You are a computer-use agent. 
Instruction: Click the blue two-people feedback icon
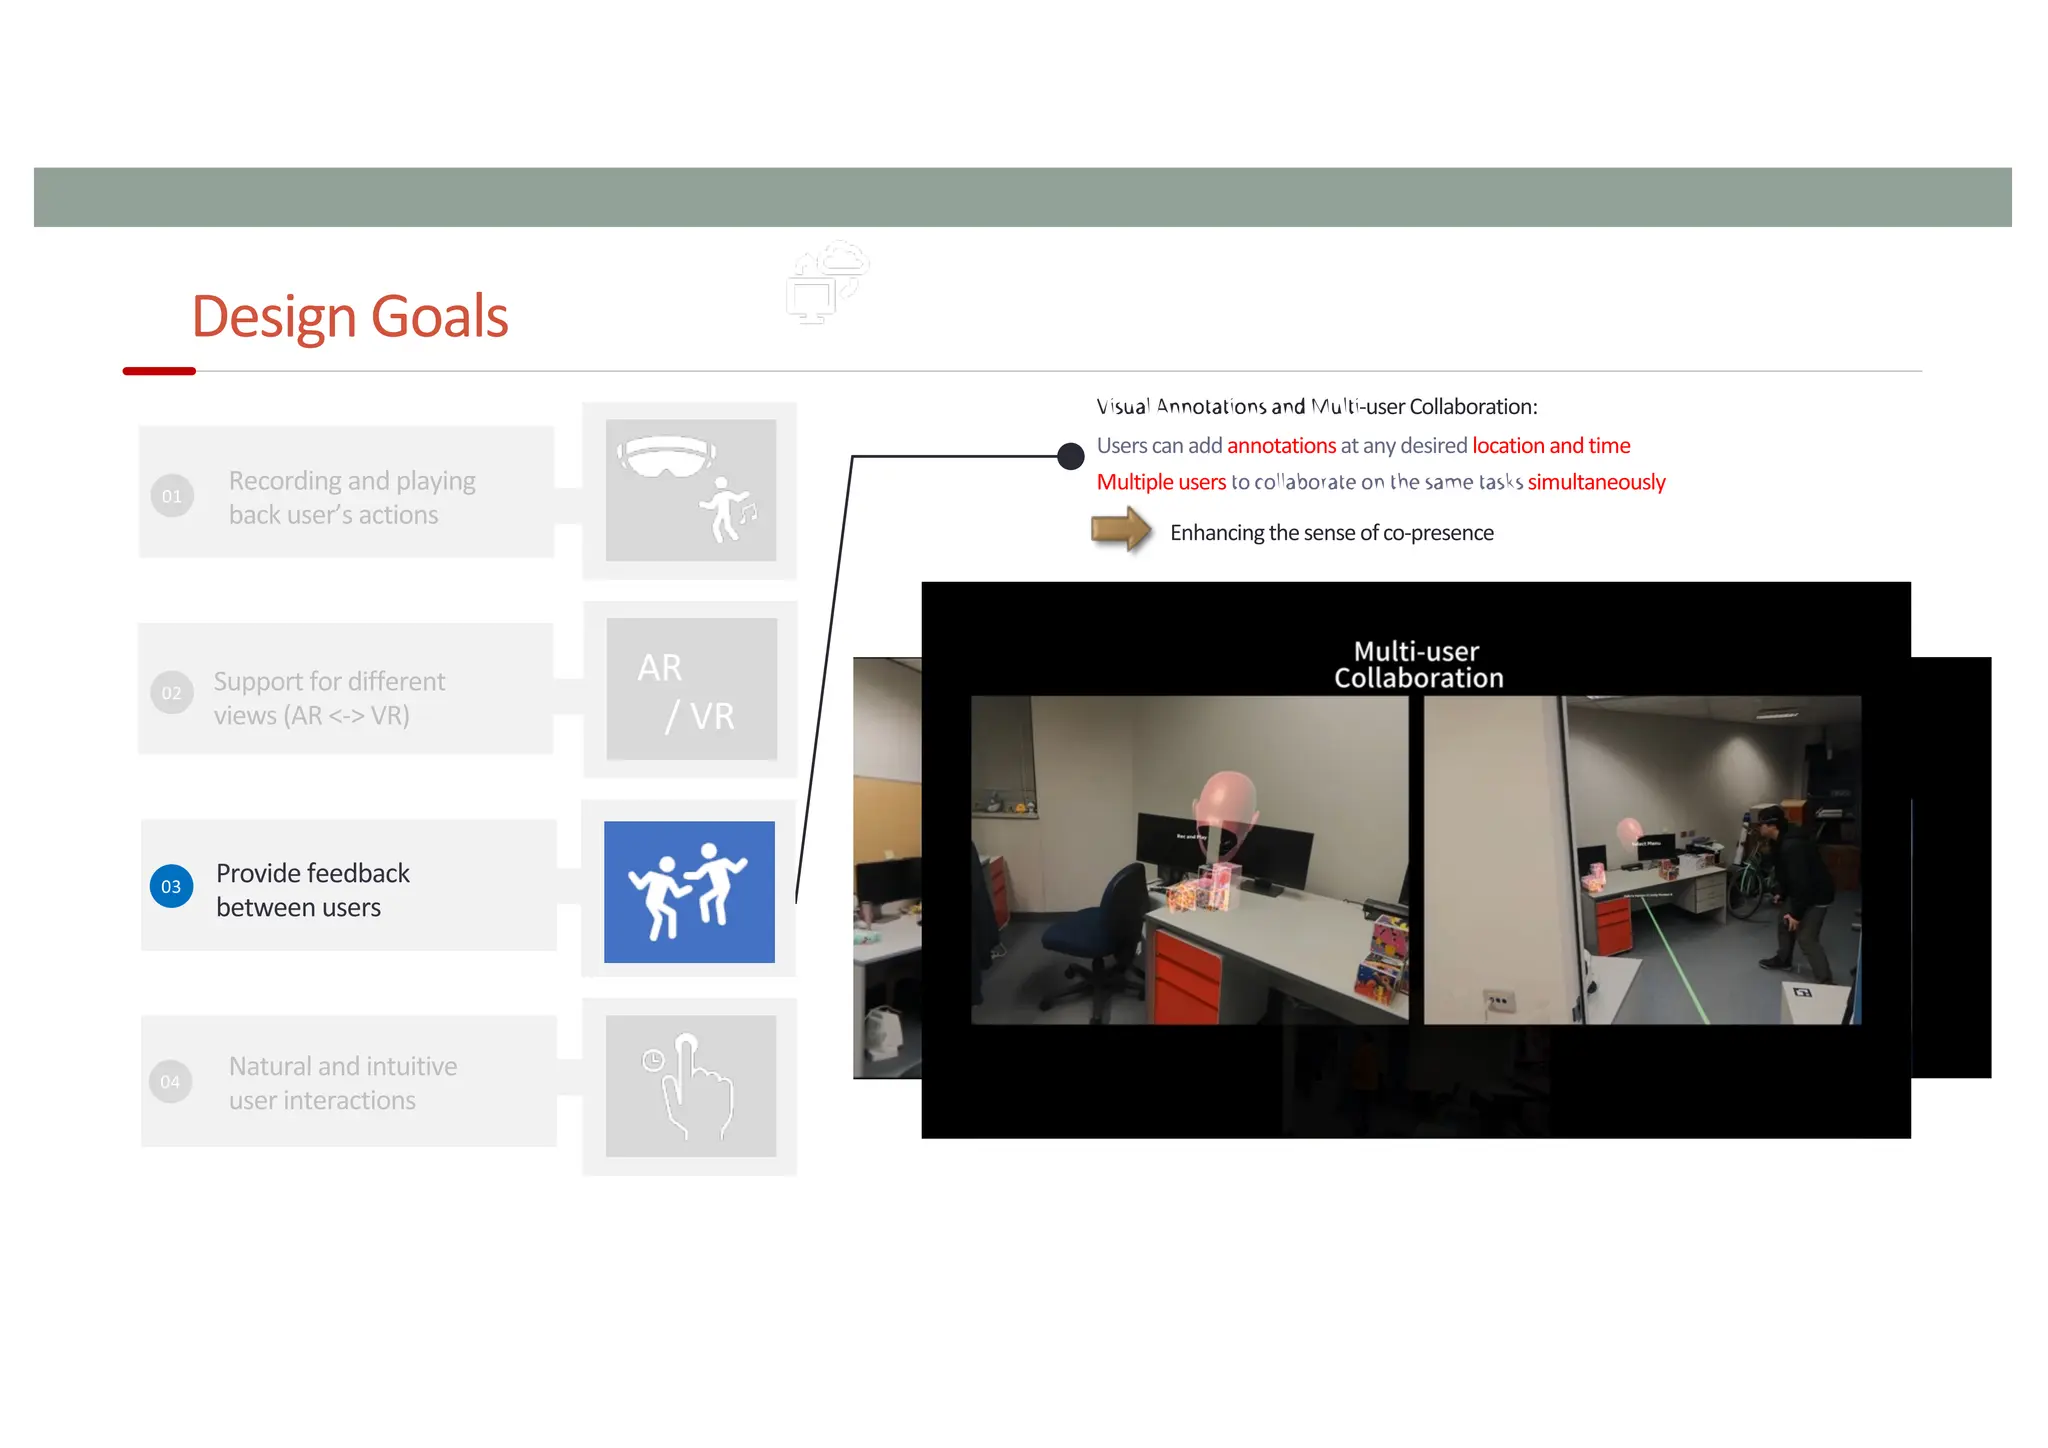(689, 892)
